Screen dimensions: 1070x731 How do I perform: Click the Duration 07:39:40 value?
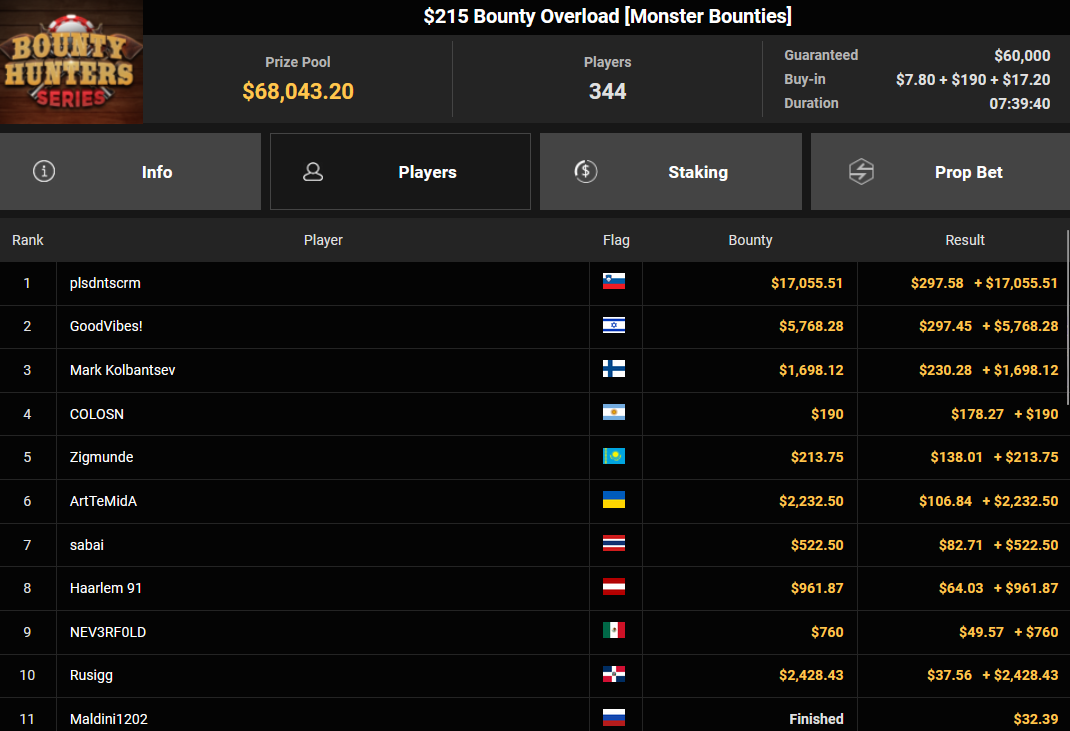(x=1020, y=104)
